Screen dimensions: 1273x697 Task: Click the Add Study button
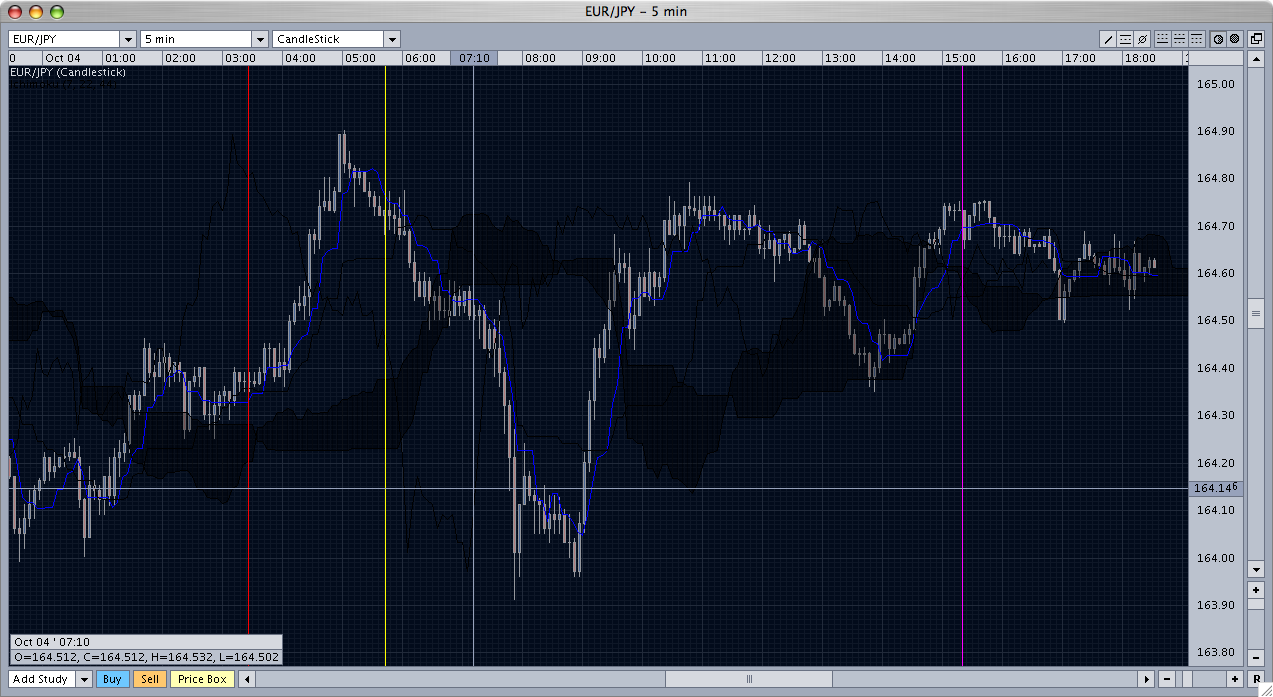(41, 679)
